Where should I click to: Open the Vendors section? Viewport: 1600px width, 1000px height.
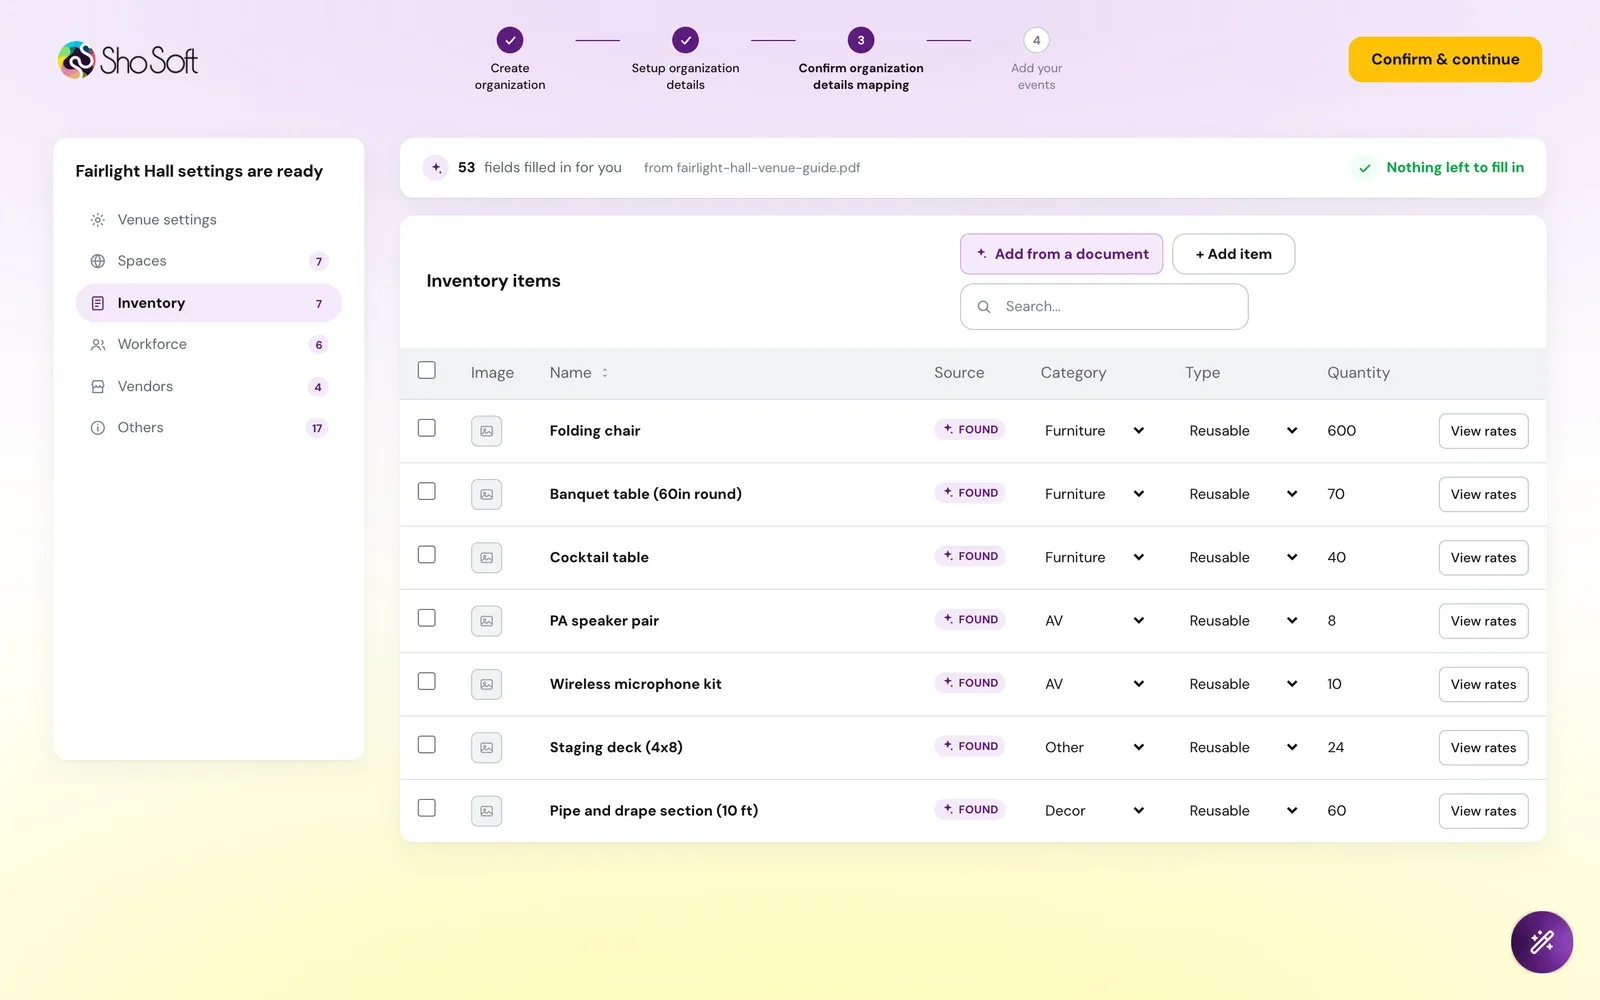pos(209,386)
